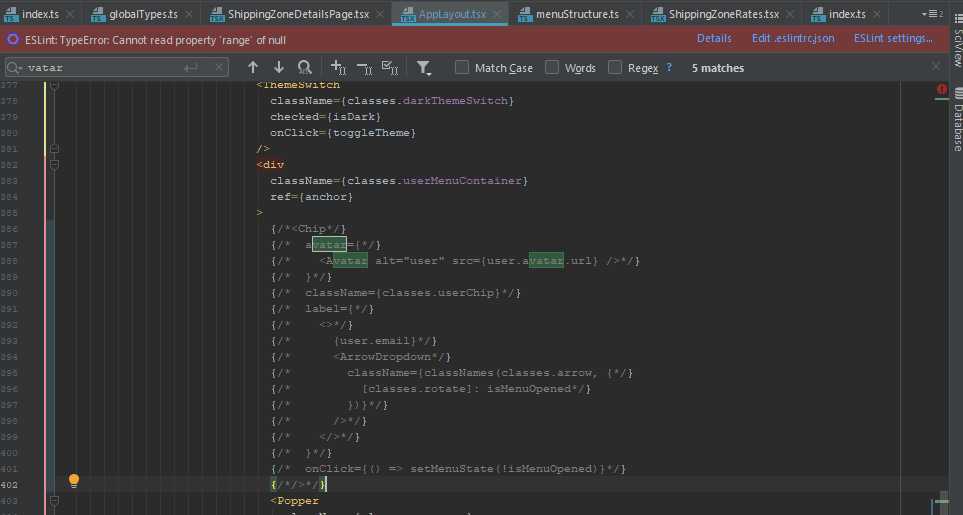The image size is (963, 515).
Task: Open ESLint error Details link
Action: coord(714,38)
